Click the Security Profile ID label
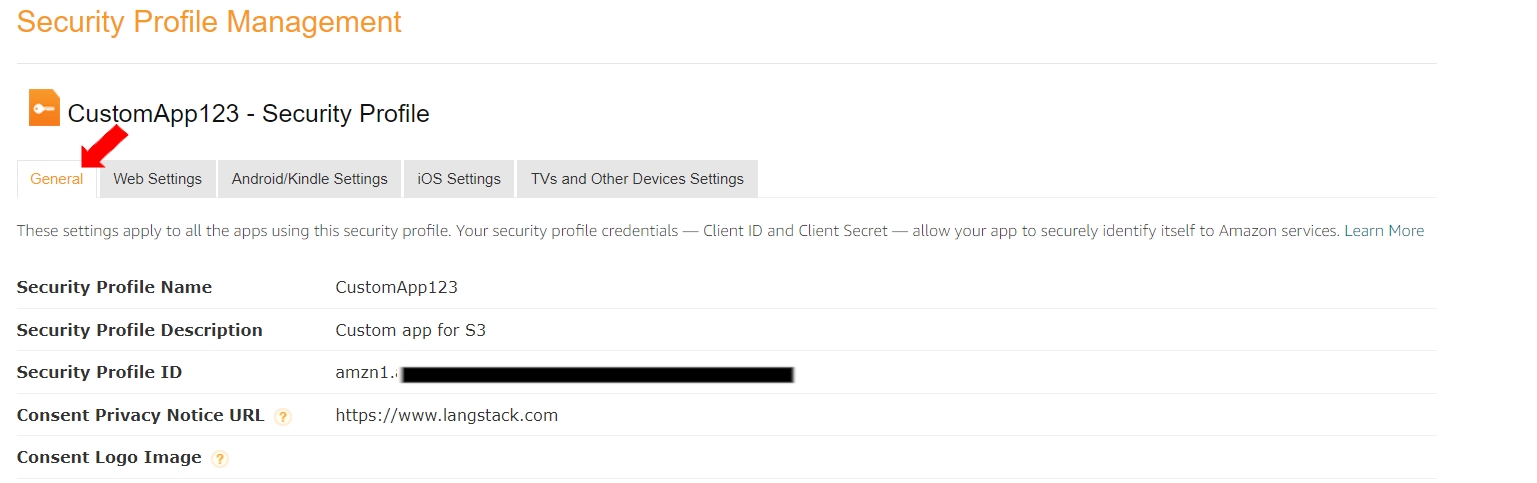Image resolution: width=1537 pixels, height=483 pixels. tap(99, 373)
